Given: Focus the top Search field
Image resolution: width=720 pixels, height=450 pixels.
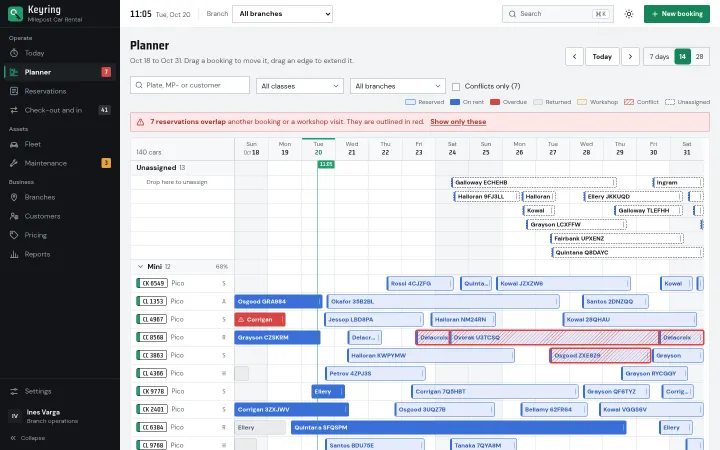Looking at the screenshot, I should 557,14.
